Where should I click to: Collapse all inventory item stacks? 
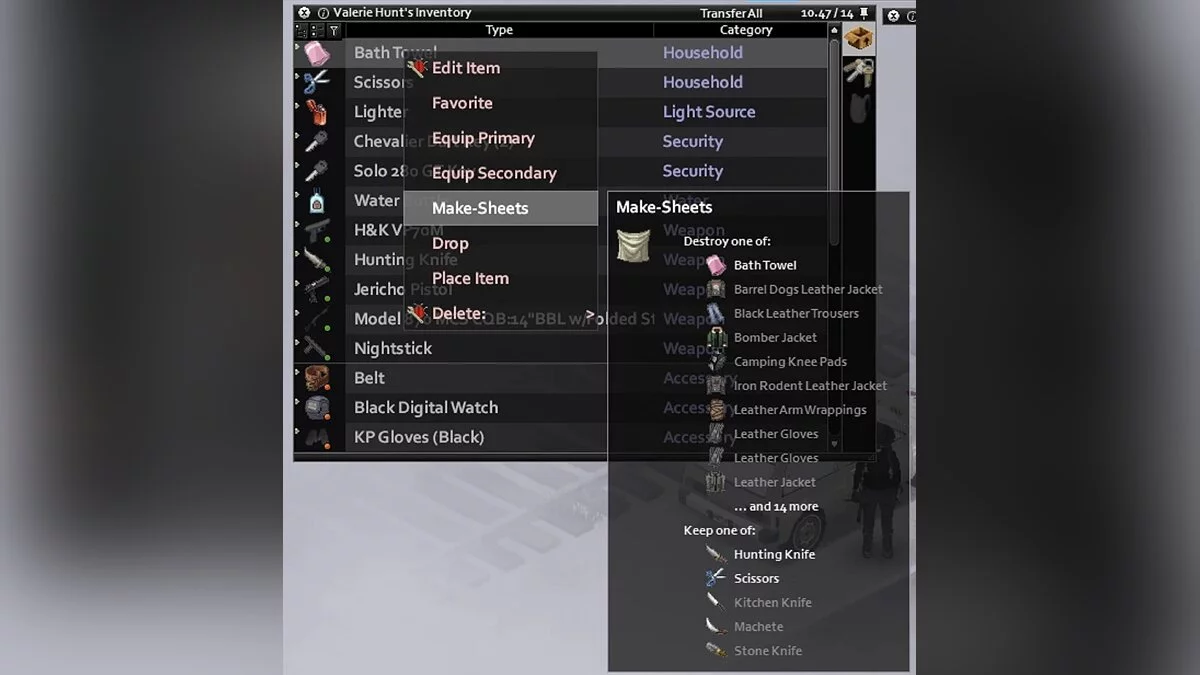pos(317,31)
